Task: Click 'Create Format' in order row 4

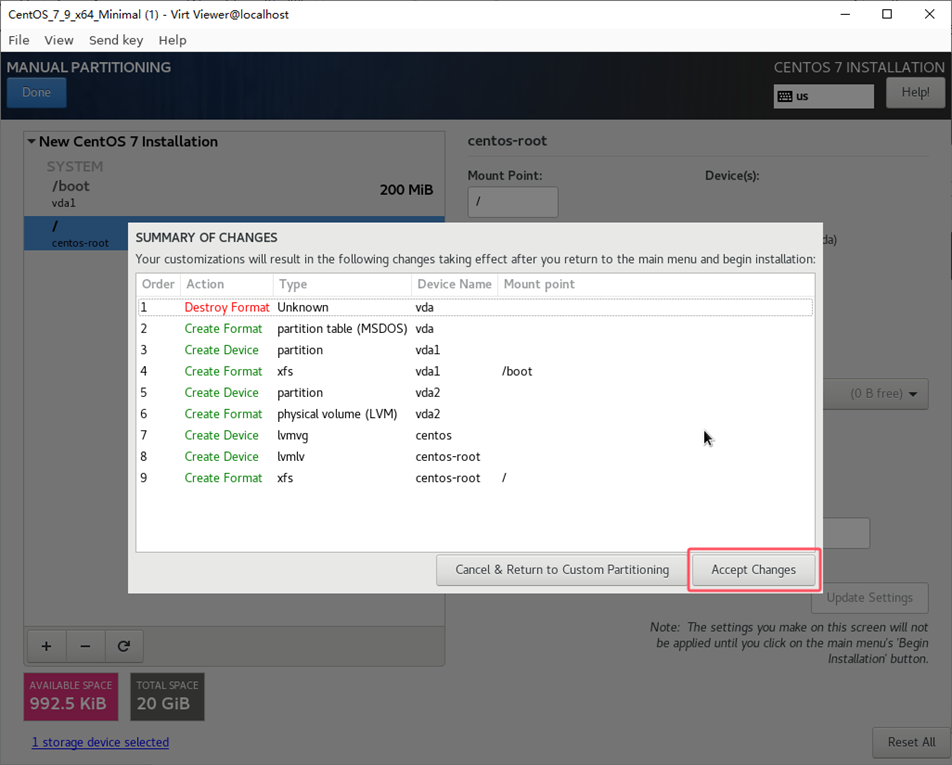Action: click(223, 371)
